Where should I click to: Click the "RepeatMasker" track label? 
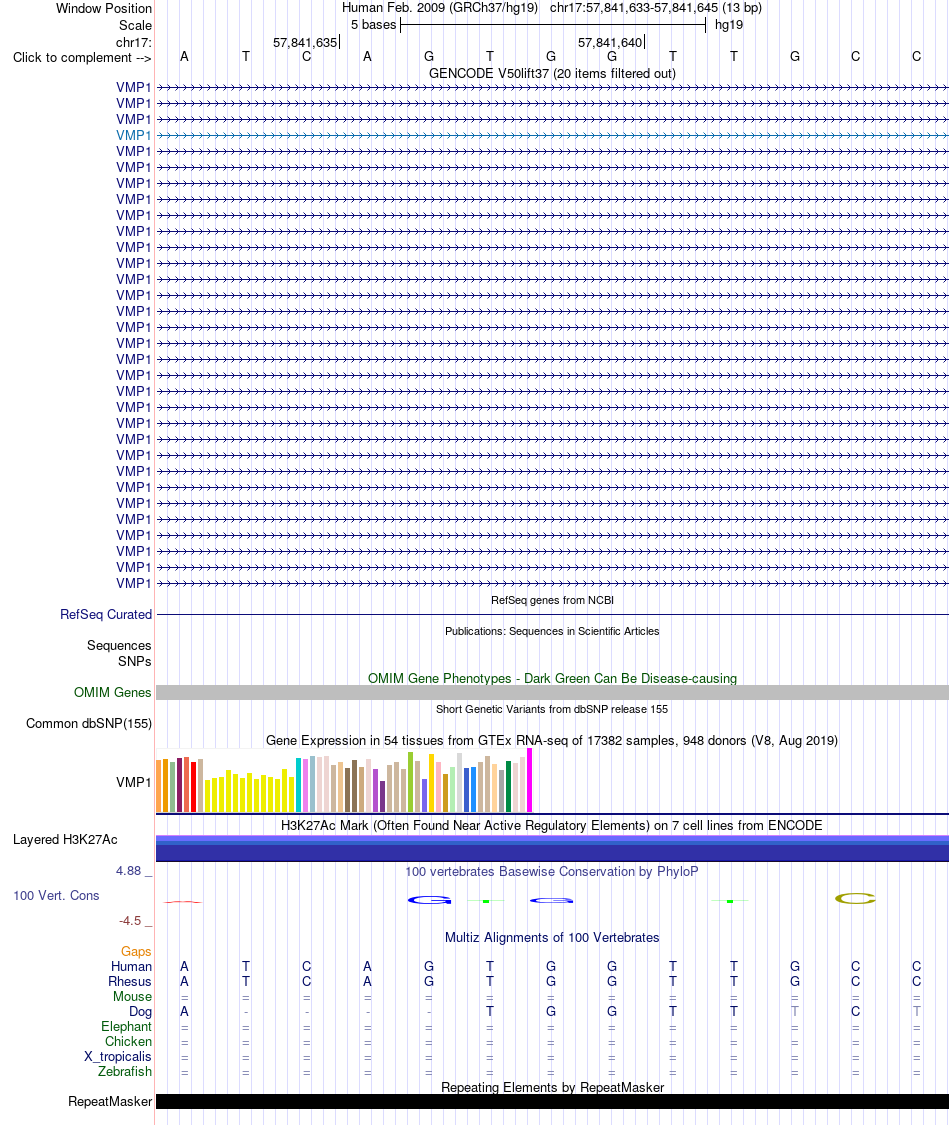(x=110, y=1101)
